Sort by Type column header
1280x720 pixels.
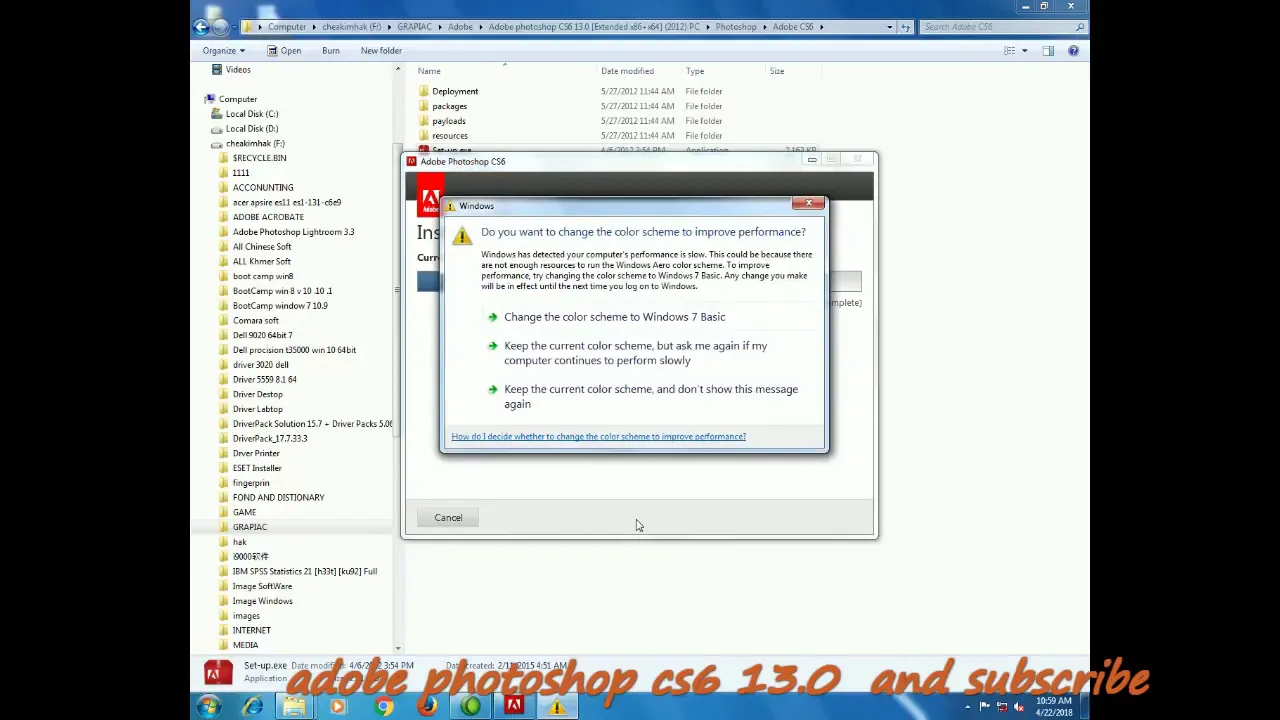695,71
